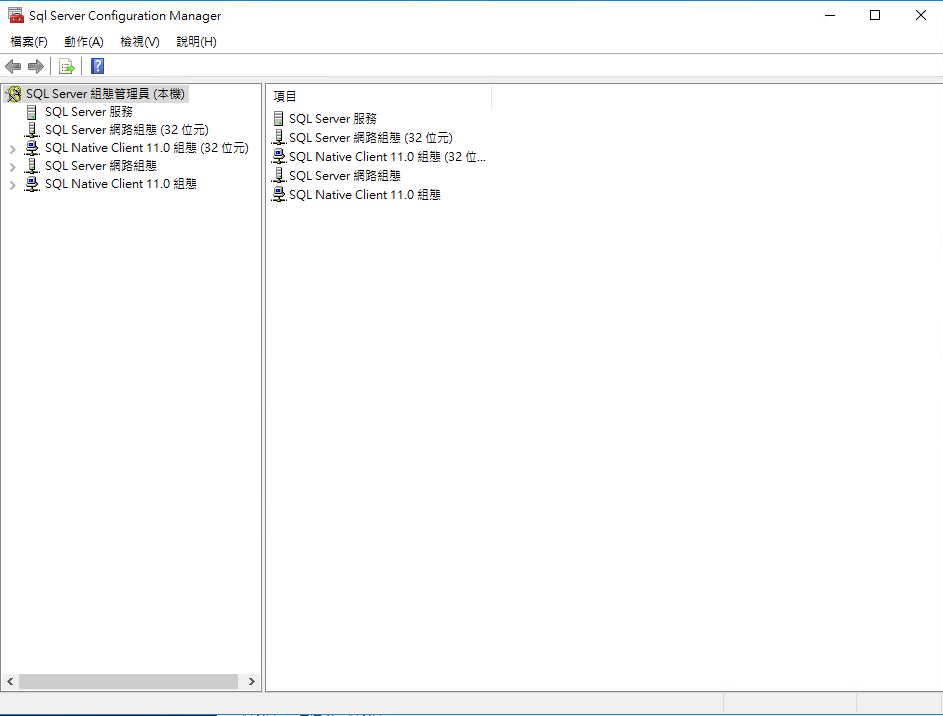943x716 pixels.
Task: Click the Native Client 11.0 組態 icon in right pane
Action: [278, 195]
